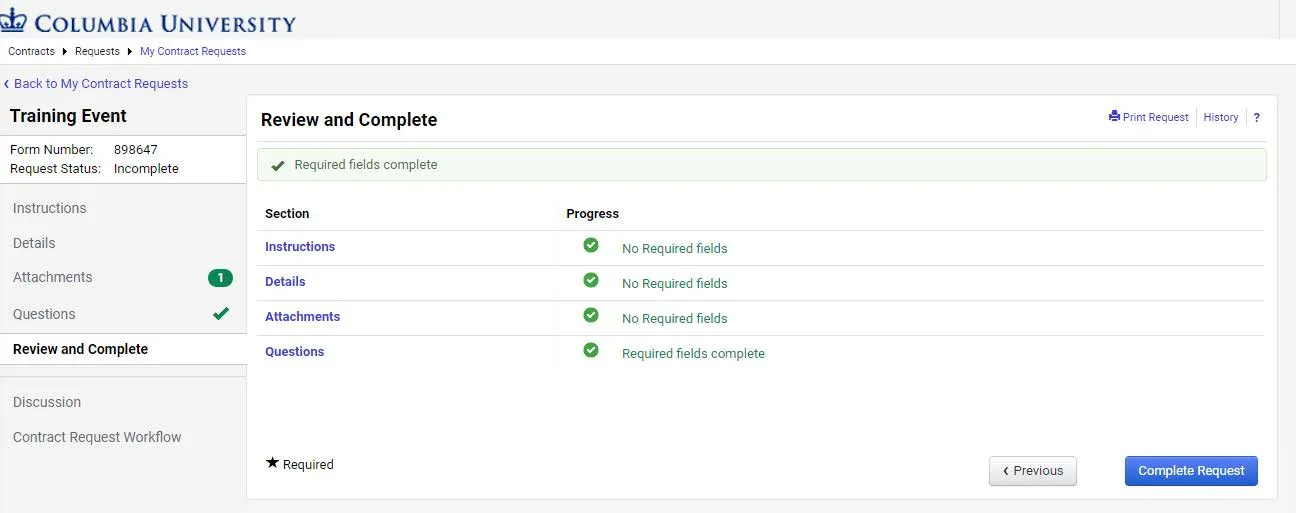Click the green Attachments count badge
Screen dimensions: 1296x513
(x=220, y=278)
